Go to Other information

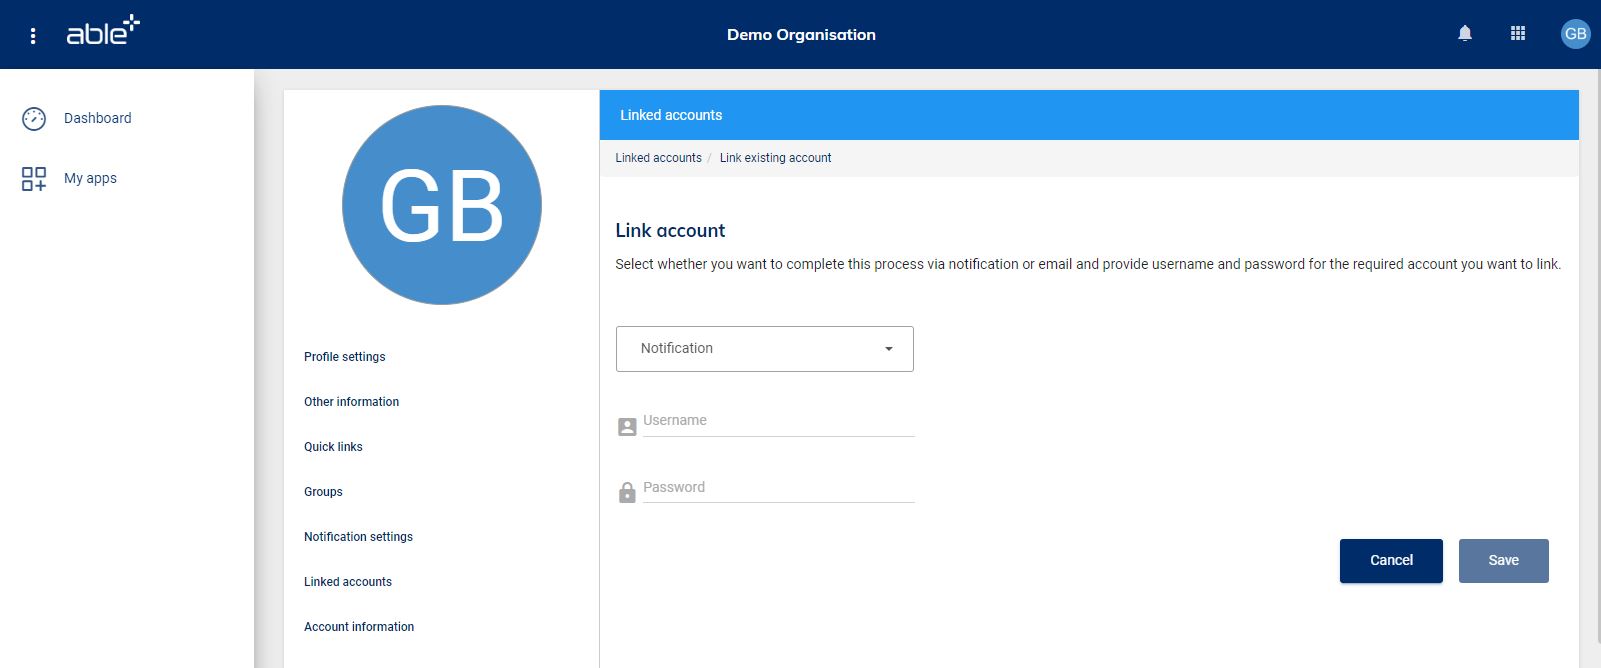[351, 402]
